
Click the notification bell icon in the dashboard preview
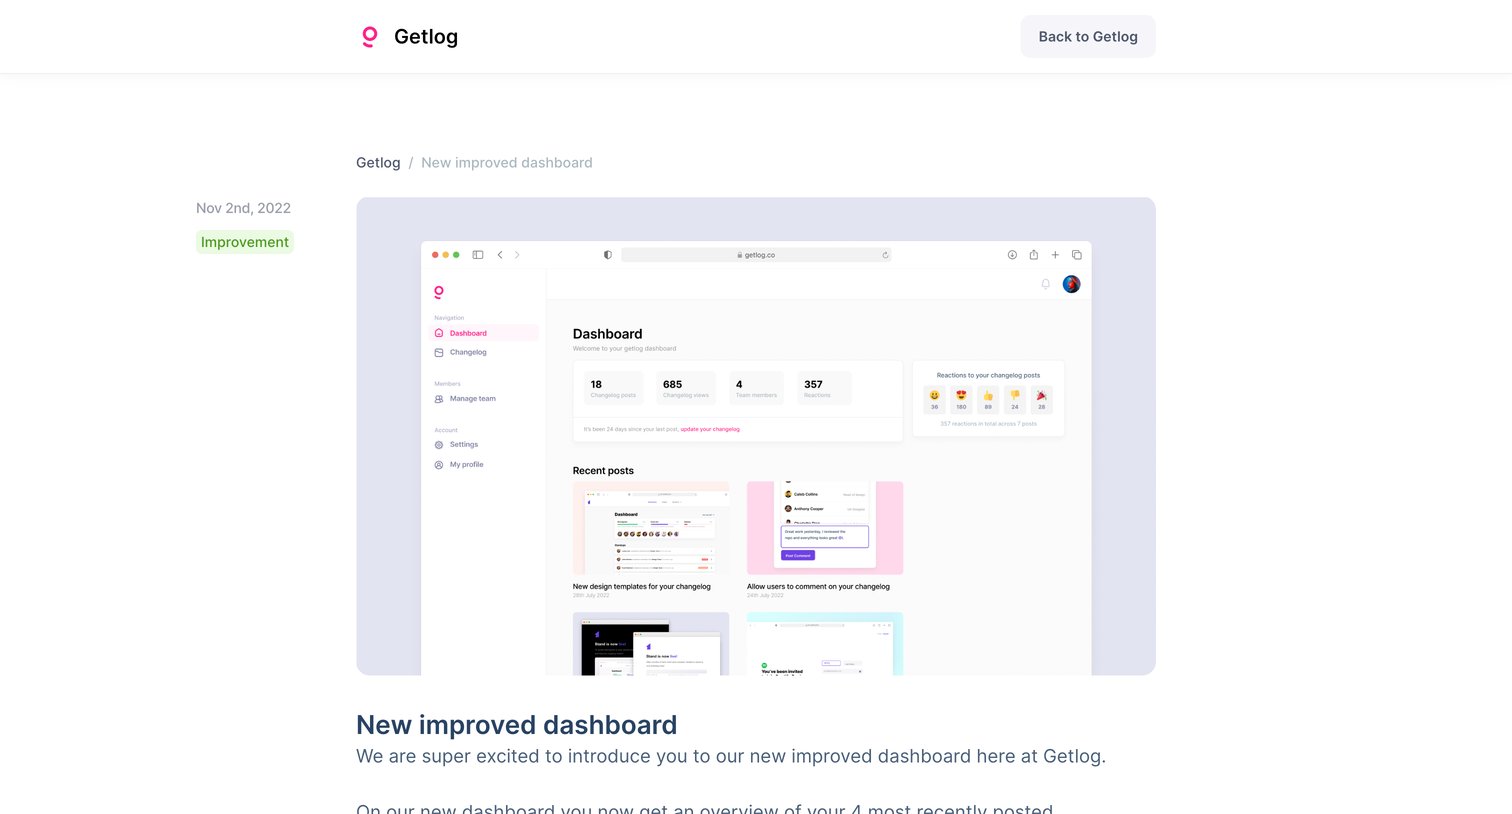(1046, 284)
